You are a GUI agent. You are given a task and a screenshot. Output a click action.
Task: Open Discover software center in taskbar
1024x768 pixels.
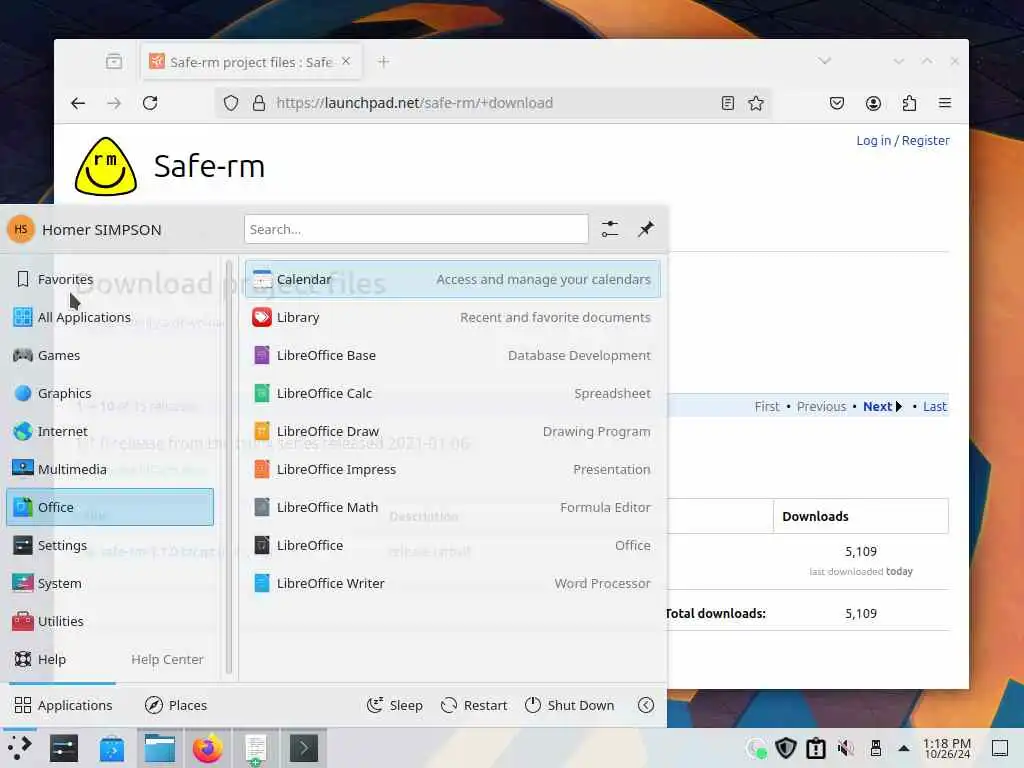tap(112, 748)
